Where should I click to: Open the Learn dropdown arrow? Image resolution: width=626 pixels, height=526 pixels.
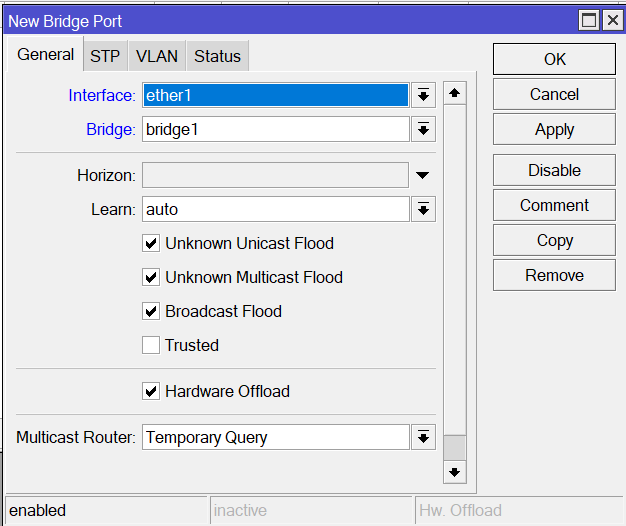pyautogui.click(x=423, y=209)
